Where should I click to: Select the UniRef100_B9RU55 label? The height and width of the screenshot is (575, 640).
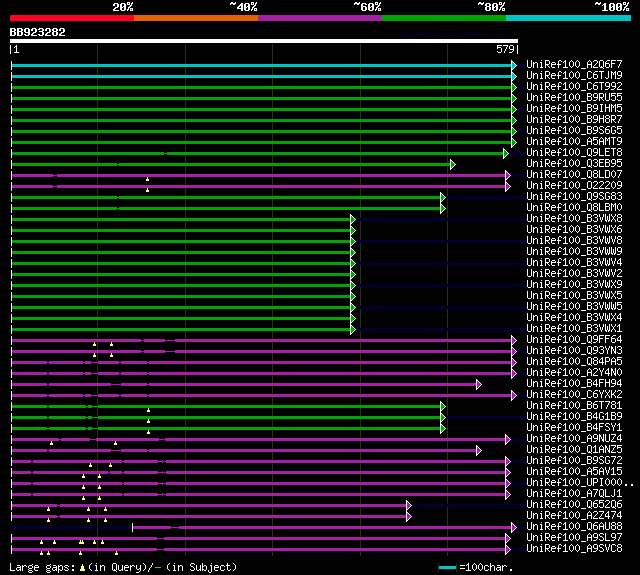point(574,98)
